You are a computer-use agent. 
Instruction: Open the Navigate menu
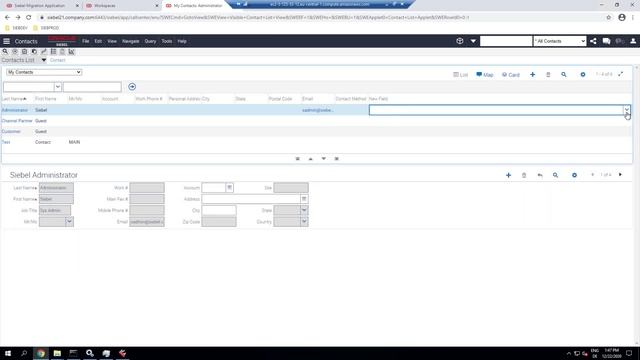point(131,41)
